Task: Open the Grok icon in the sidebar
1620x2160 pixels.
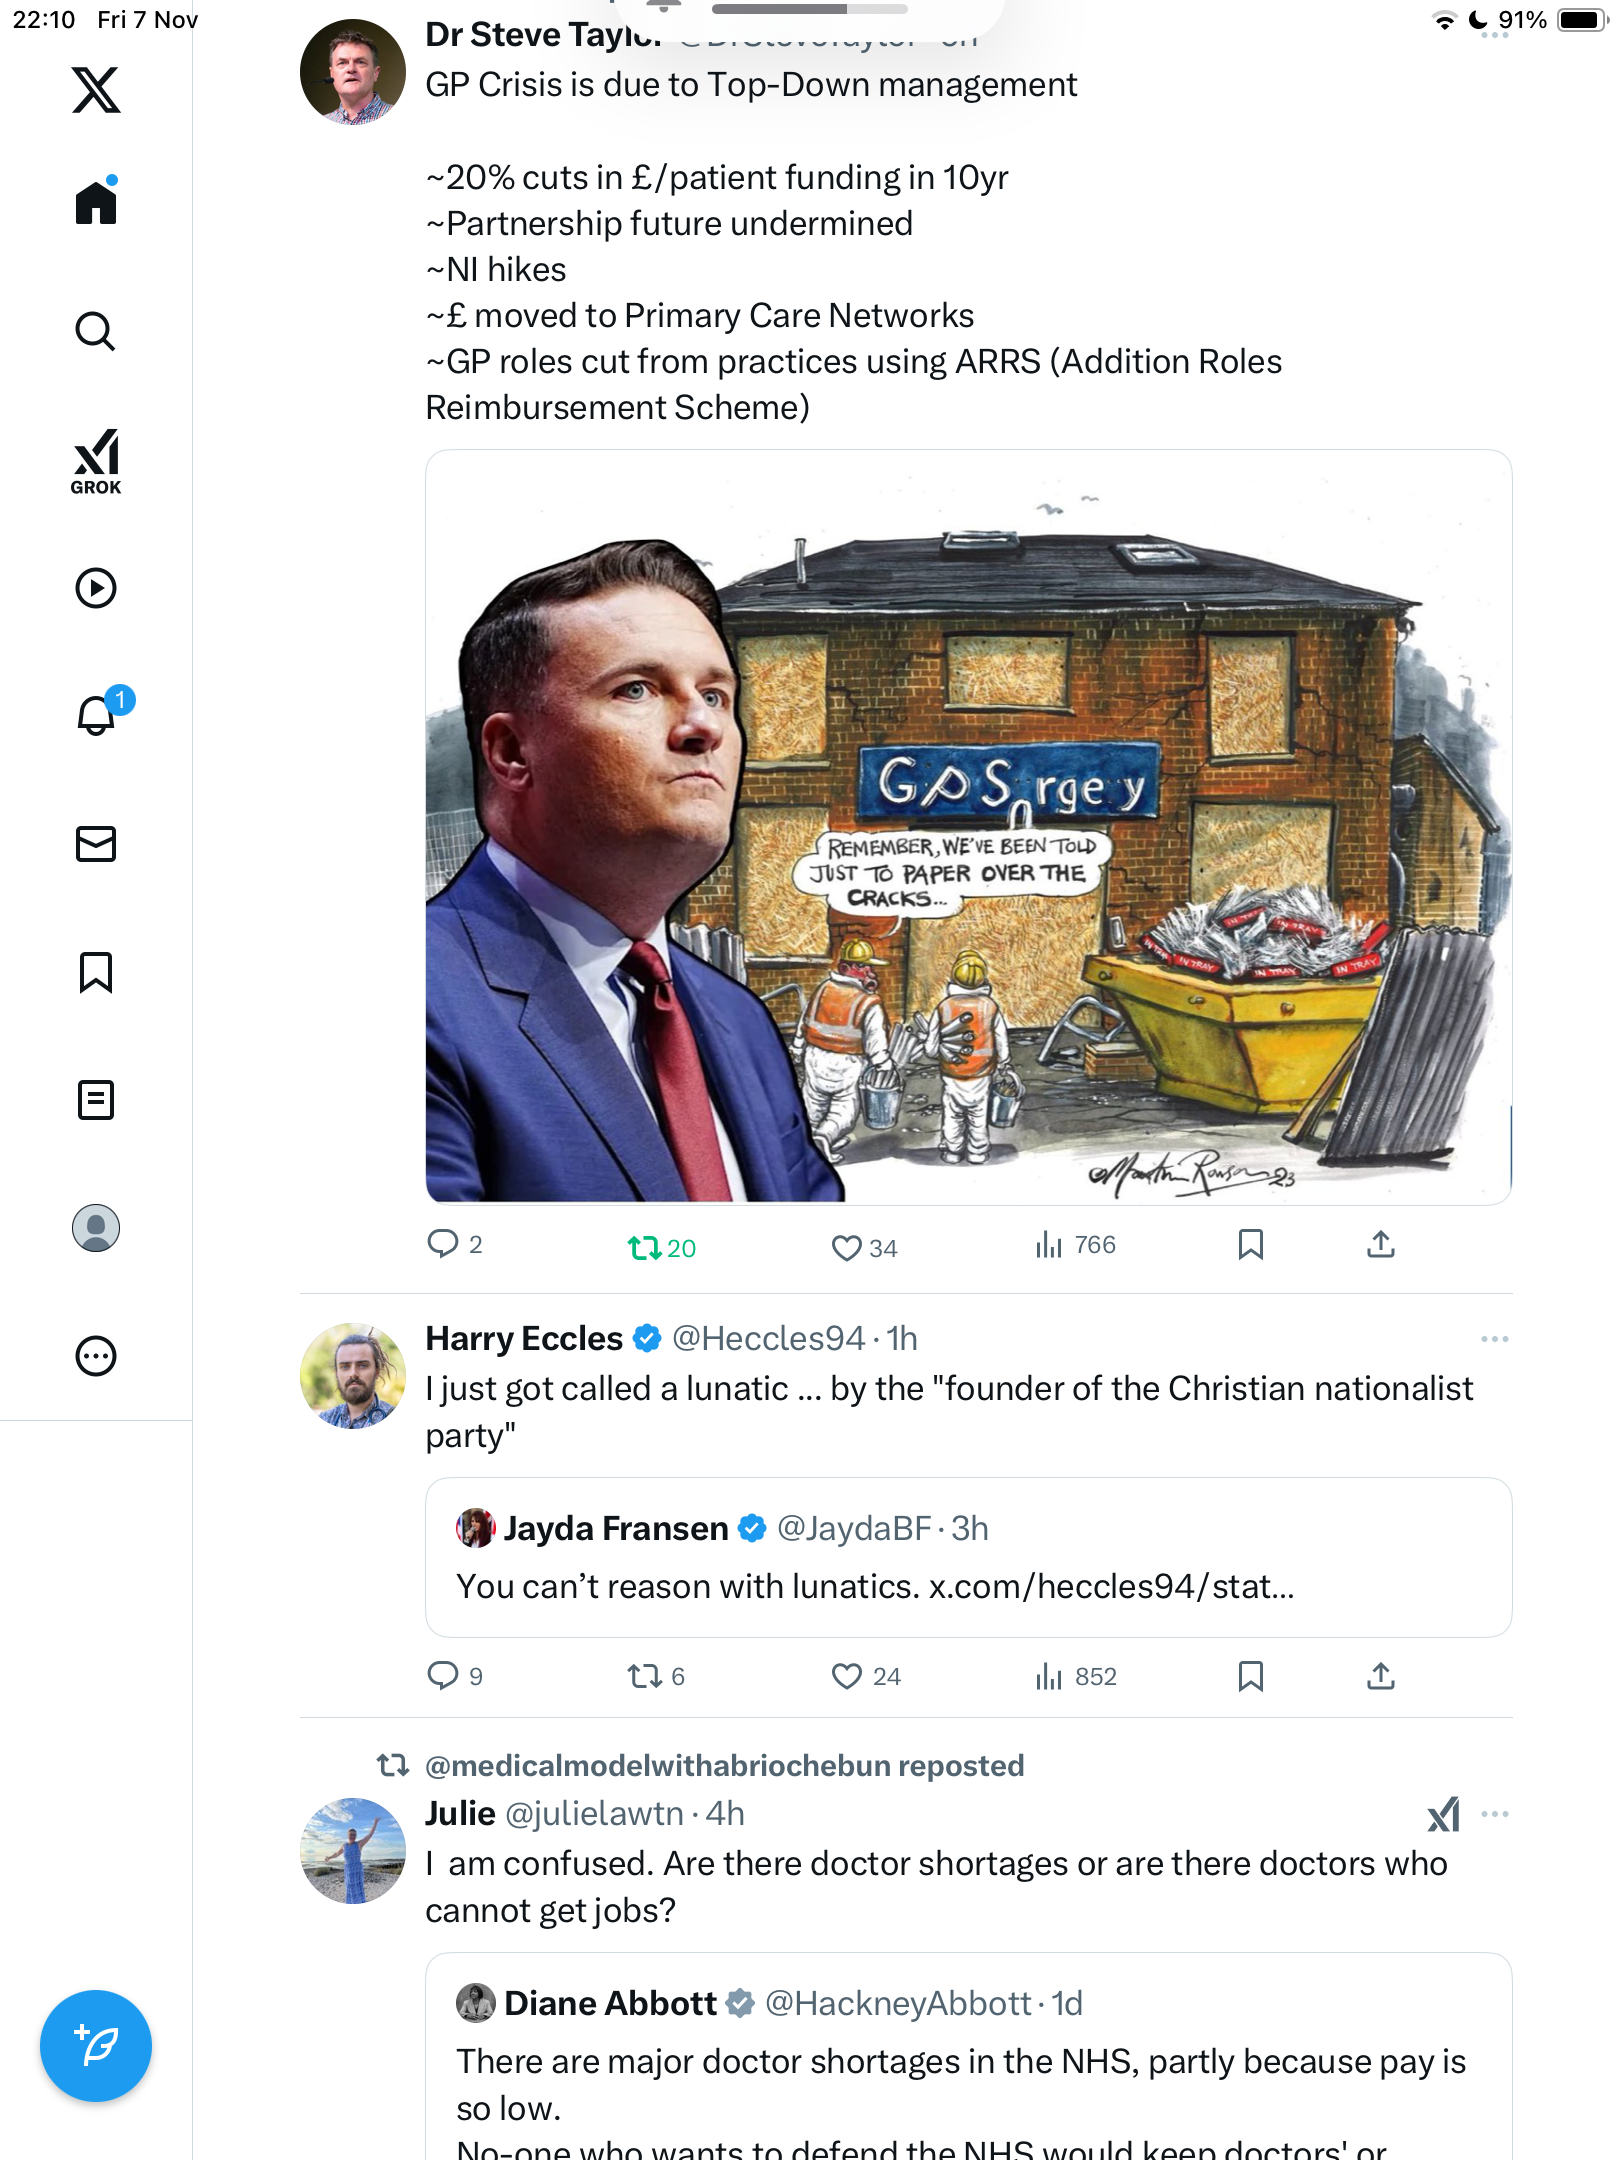Action: click(96, 461)
